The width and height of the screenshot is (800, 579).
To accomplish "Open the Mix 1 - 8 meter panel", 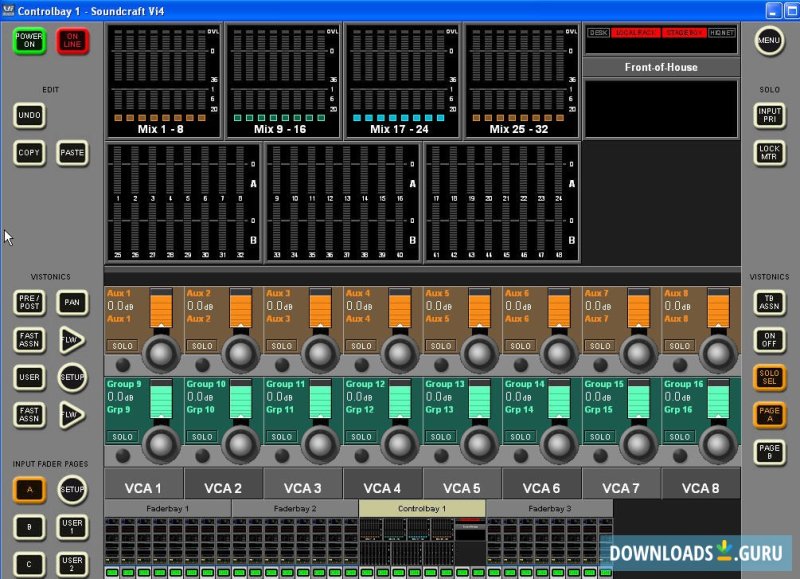I will pyautogui.click(x=163, y=81).
